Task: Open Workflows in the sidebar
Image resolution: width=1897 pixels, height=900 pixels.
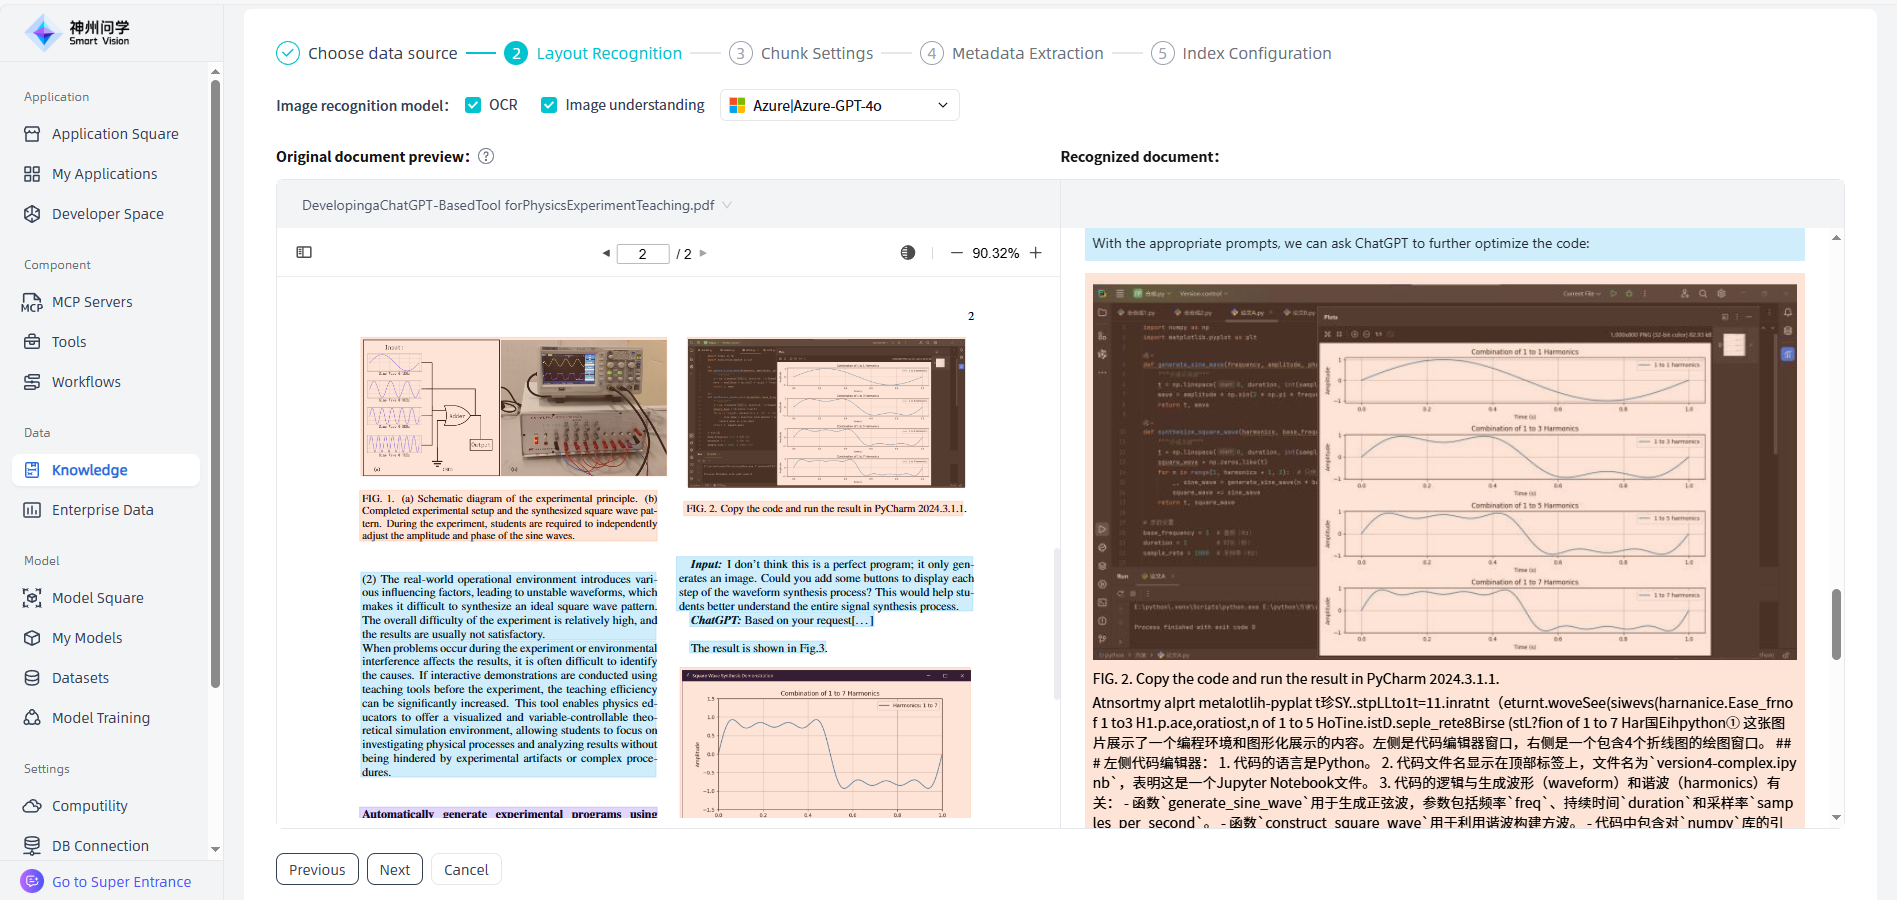Action: click(86, 382)
